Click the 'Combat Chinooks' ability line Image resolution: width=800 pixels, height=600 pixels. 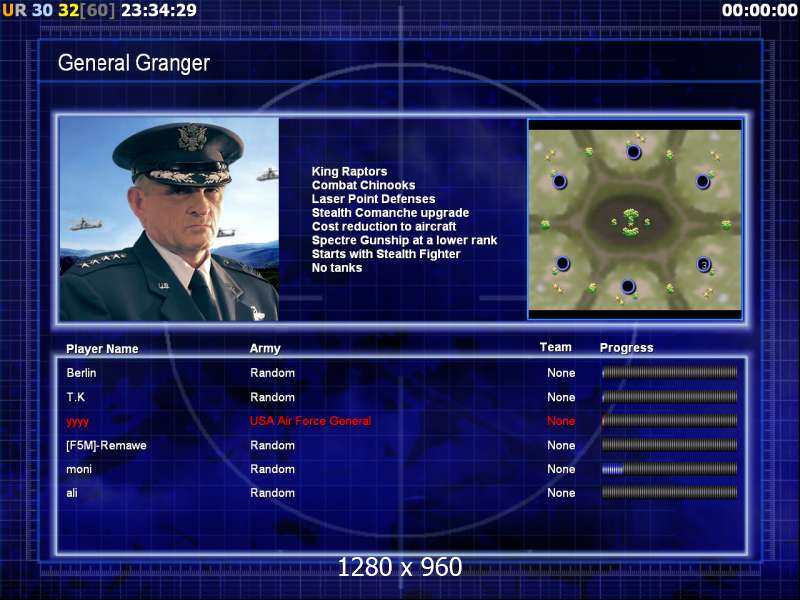364,185
